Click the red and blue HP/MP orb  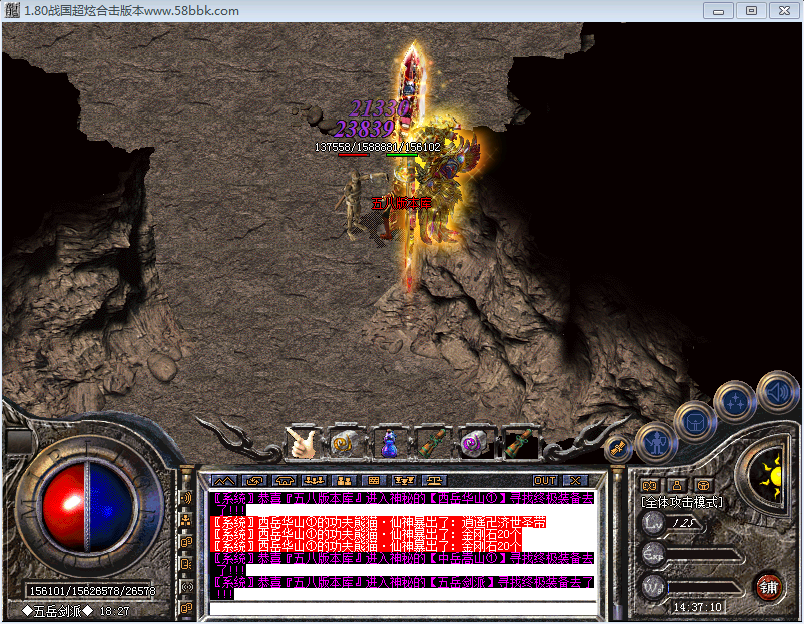pos(87,506)
